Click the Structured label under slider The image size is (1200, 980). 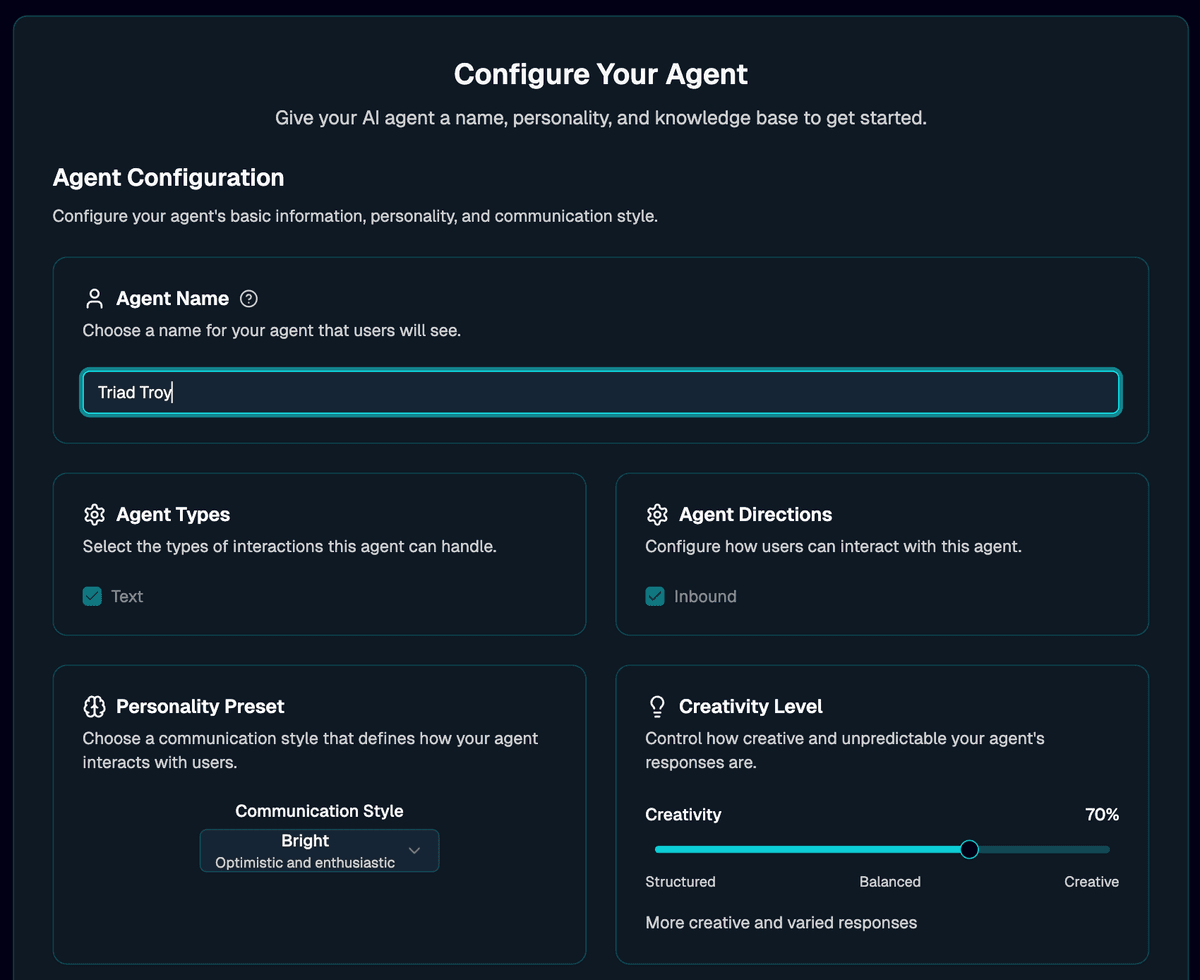(680, 882)
